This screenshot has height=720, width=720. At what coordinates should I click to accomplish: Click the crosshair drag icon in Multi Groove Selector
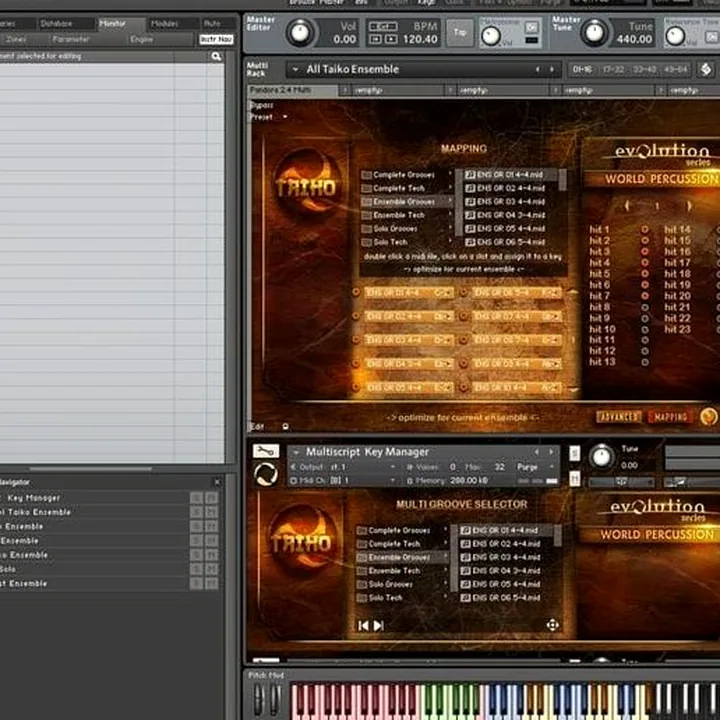click(553, 624)
